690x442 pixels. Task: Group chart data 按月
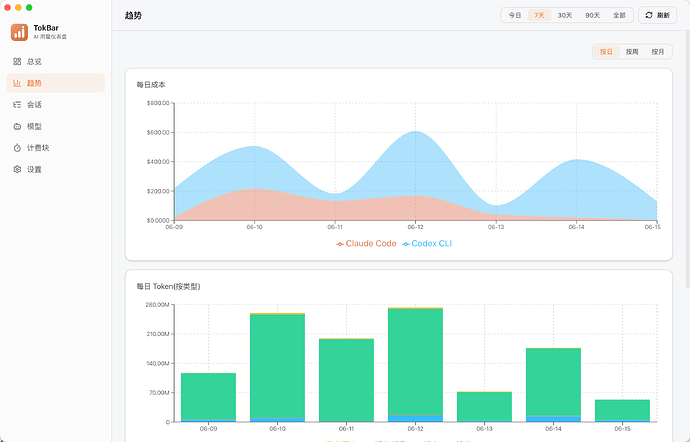coord(657,52)
